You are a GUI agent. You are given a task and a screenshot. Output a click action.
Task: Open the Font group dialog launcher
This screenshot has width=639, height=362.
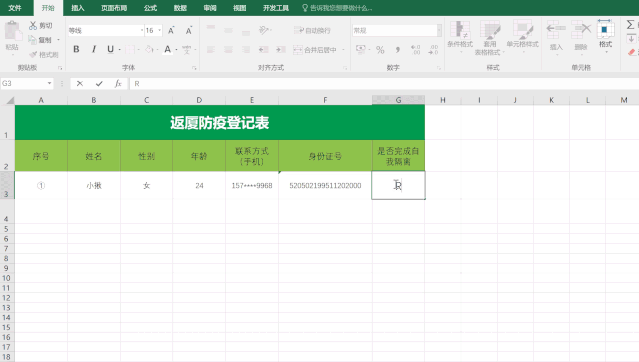[194, 68]
